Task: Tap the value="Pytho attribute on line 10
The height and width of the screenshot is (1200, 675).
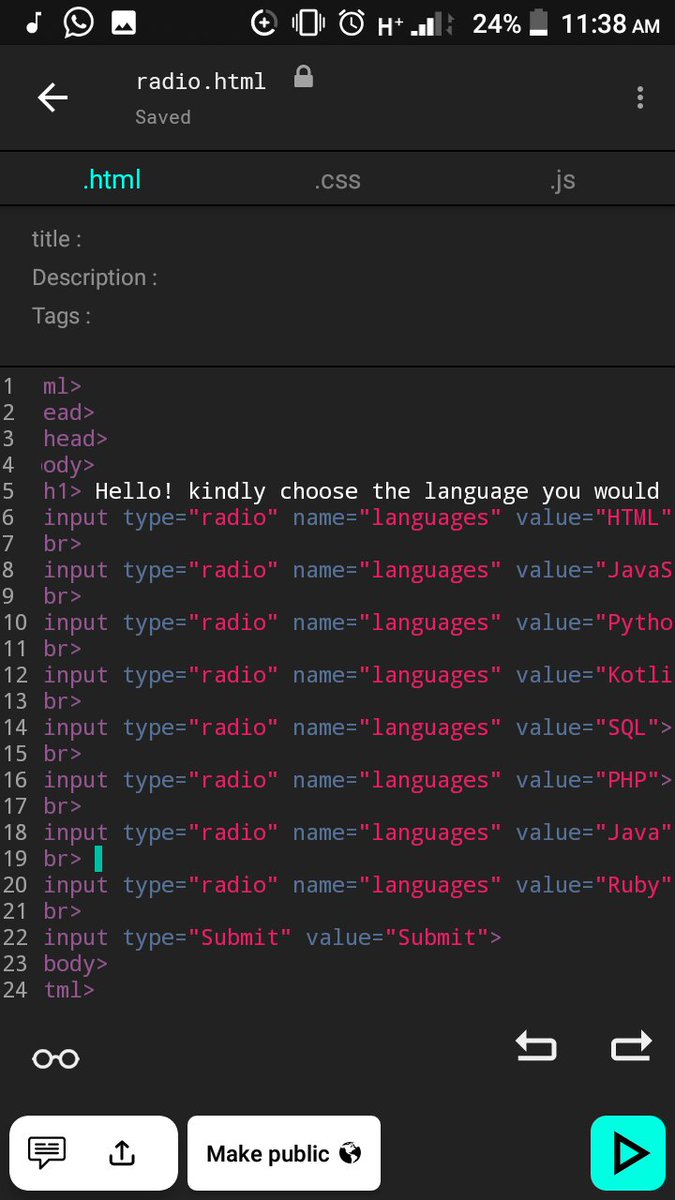Action: coord(594,622)
